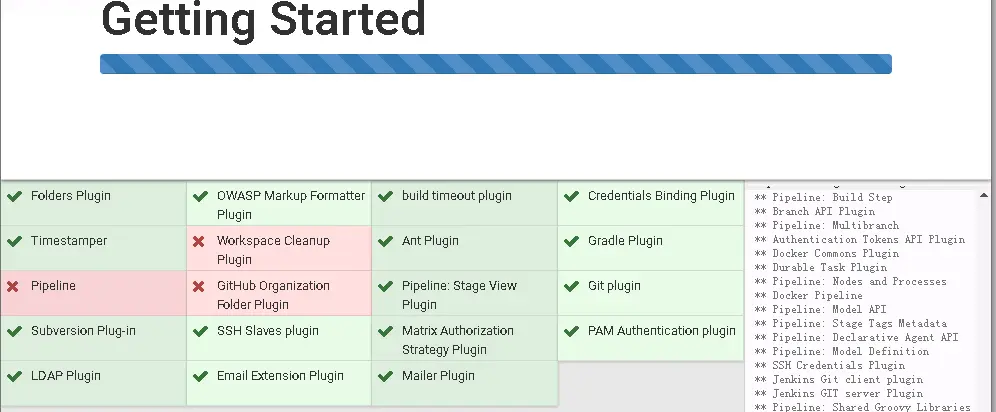Click the checkmark beside Timestamper
Image resolution: width=996 pixels, height=412 pixels.
click(14, 242)
